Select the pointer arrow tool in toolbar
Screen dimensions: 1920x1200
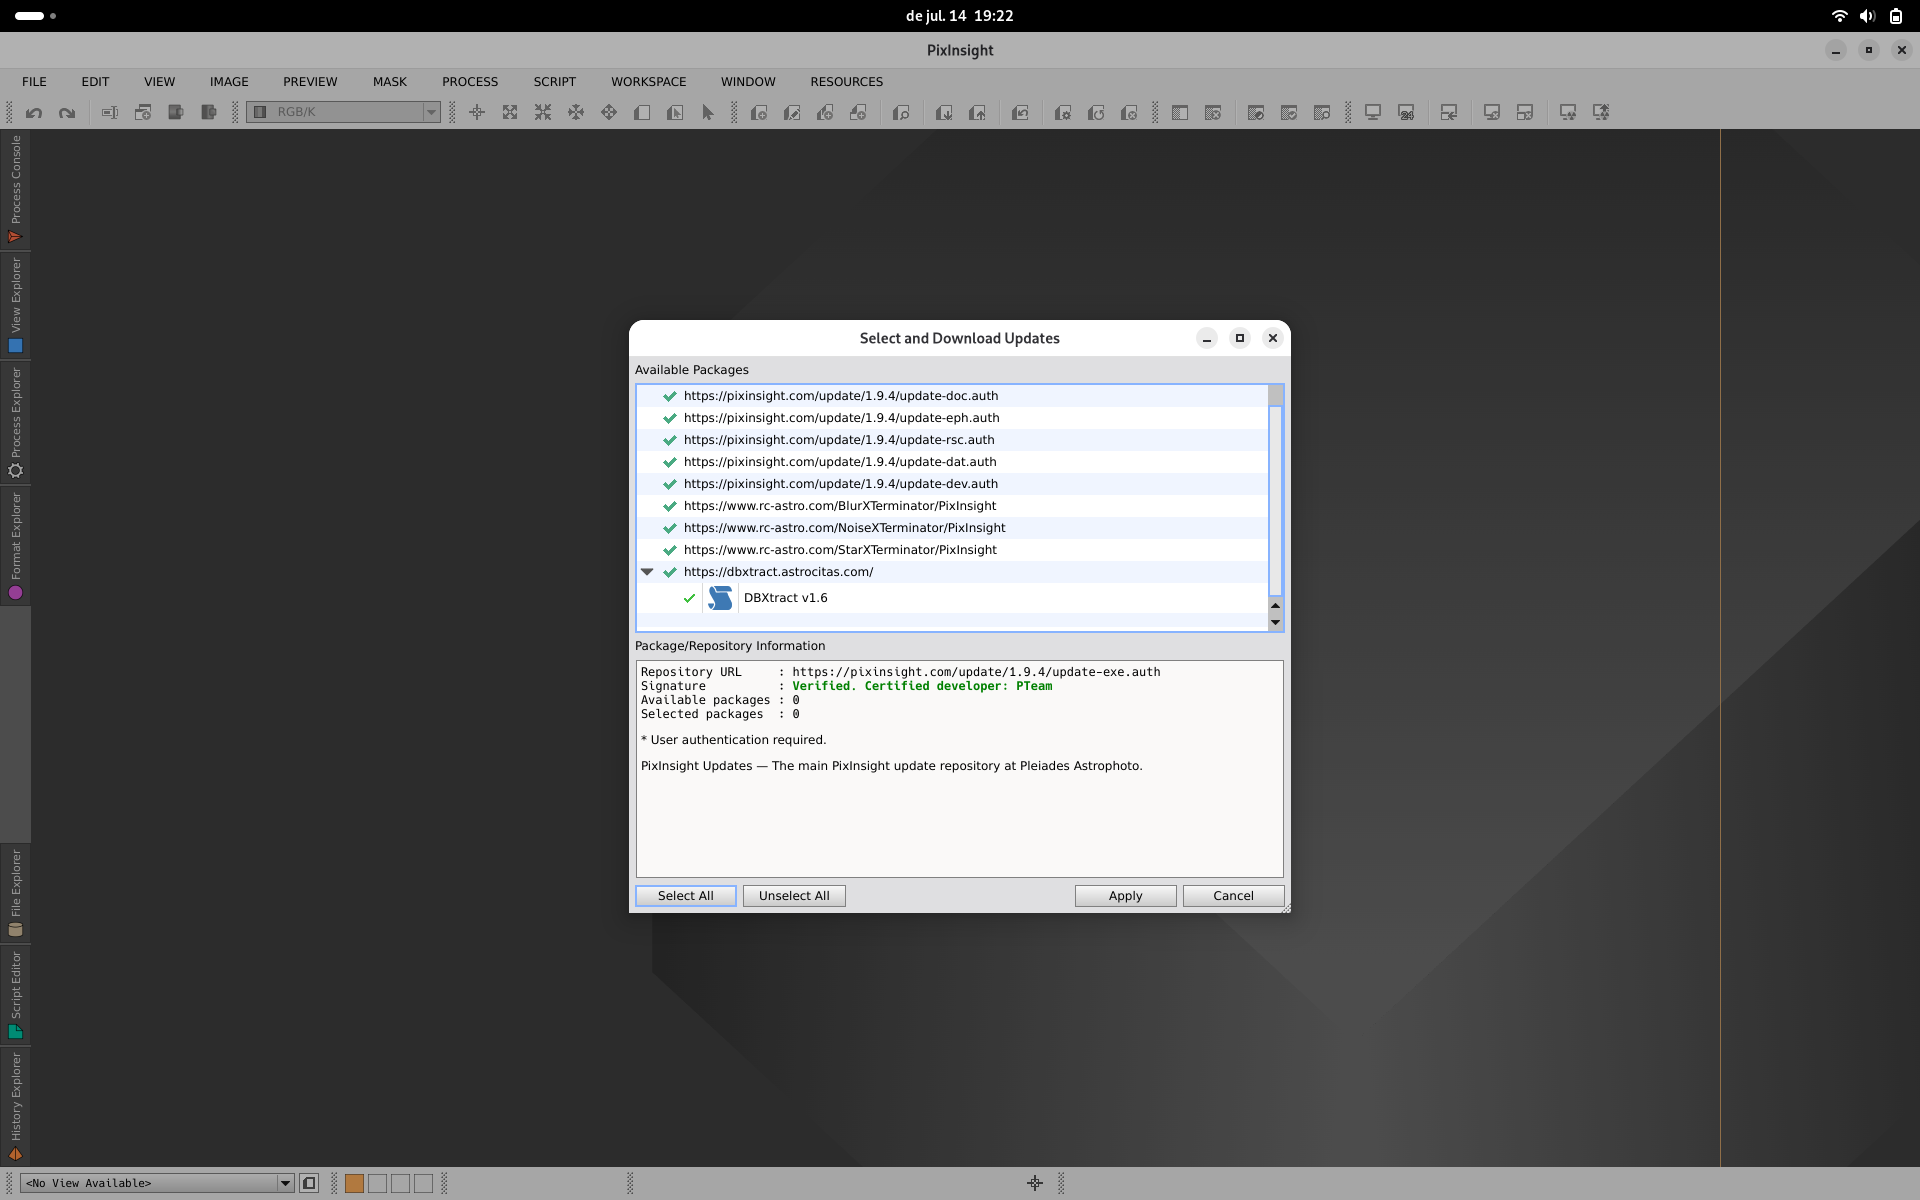pos(708,113)
